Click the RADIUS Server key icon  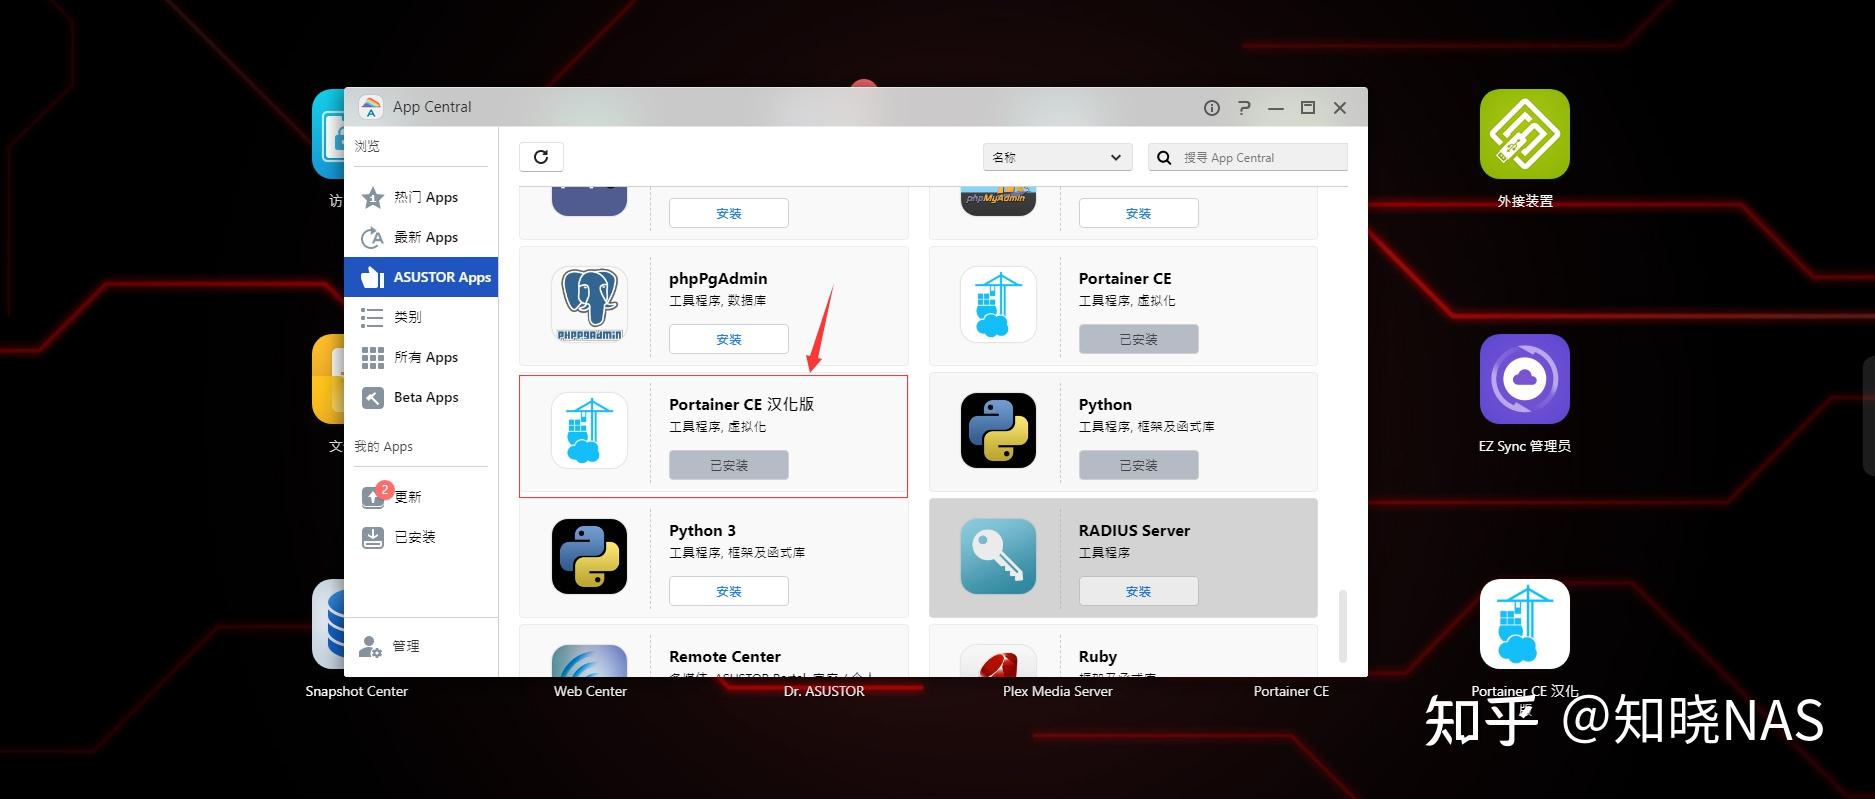point(998,556)
